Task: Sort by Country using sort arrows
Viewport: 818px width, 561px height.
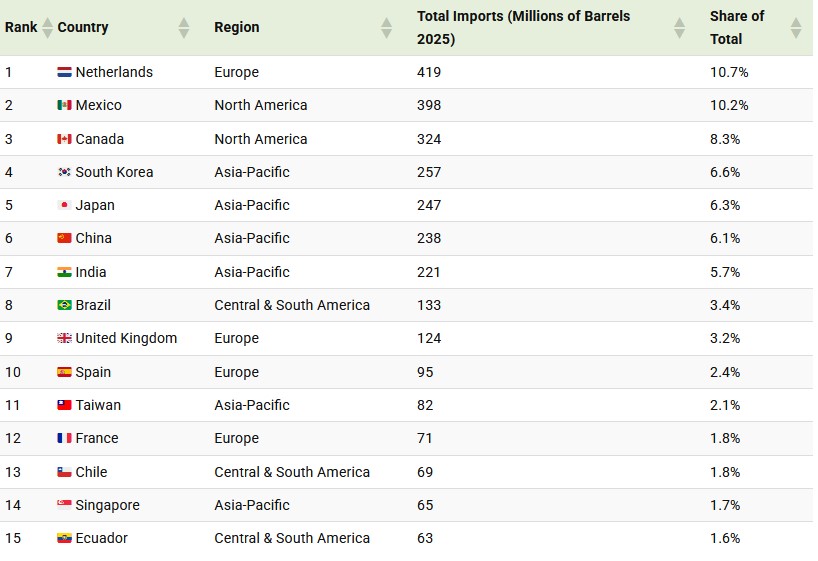Action: click(183, 28)
